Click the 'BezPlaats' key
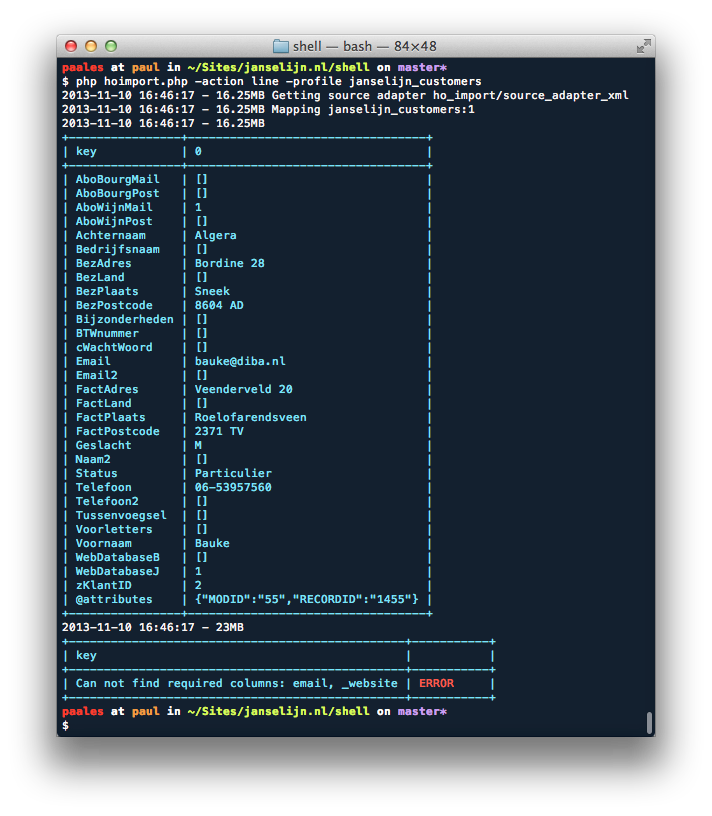Viewport: 712px width, 816px height. [107, 291]
